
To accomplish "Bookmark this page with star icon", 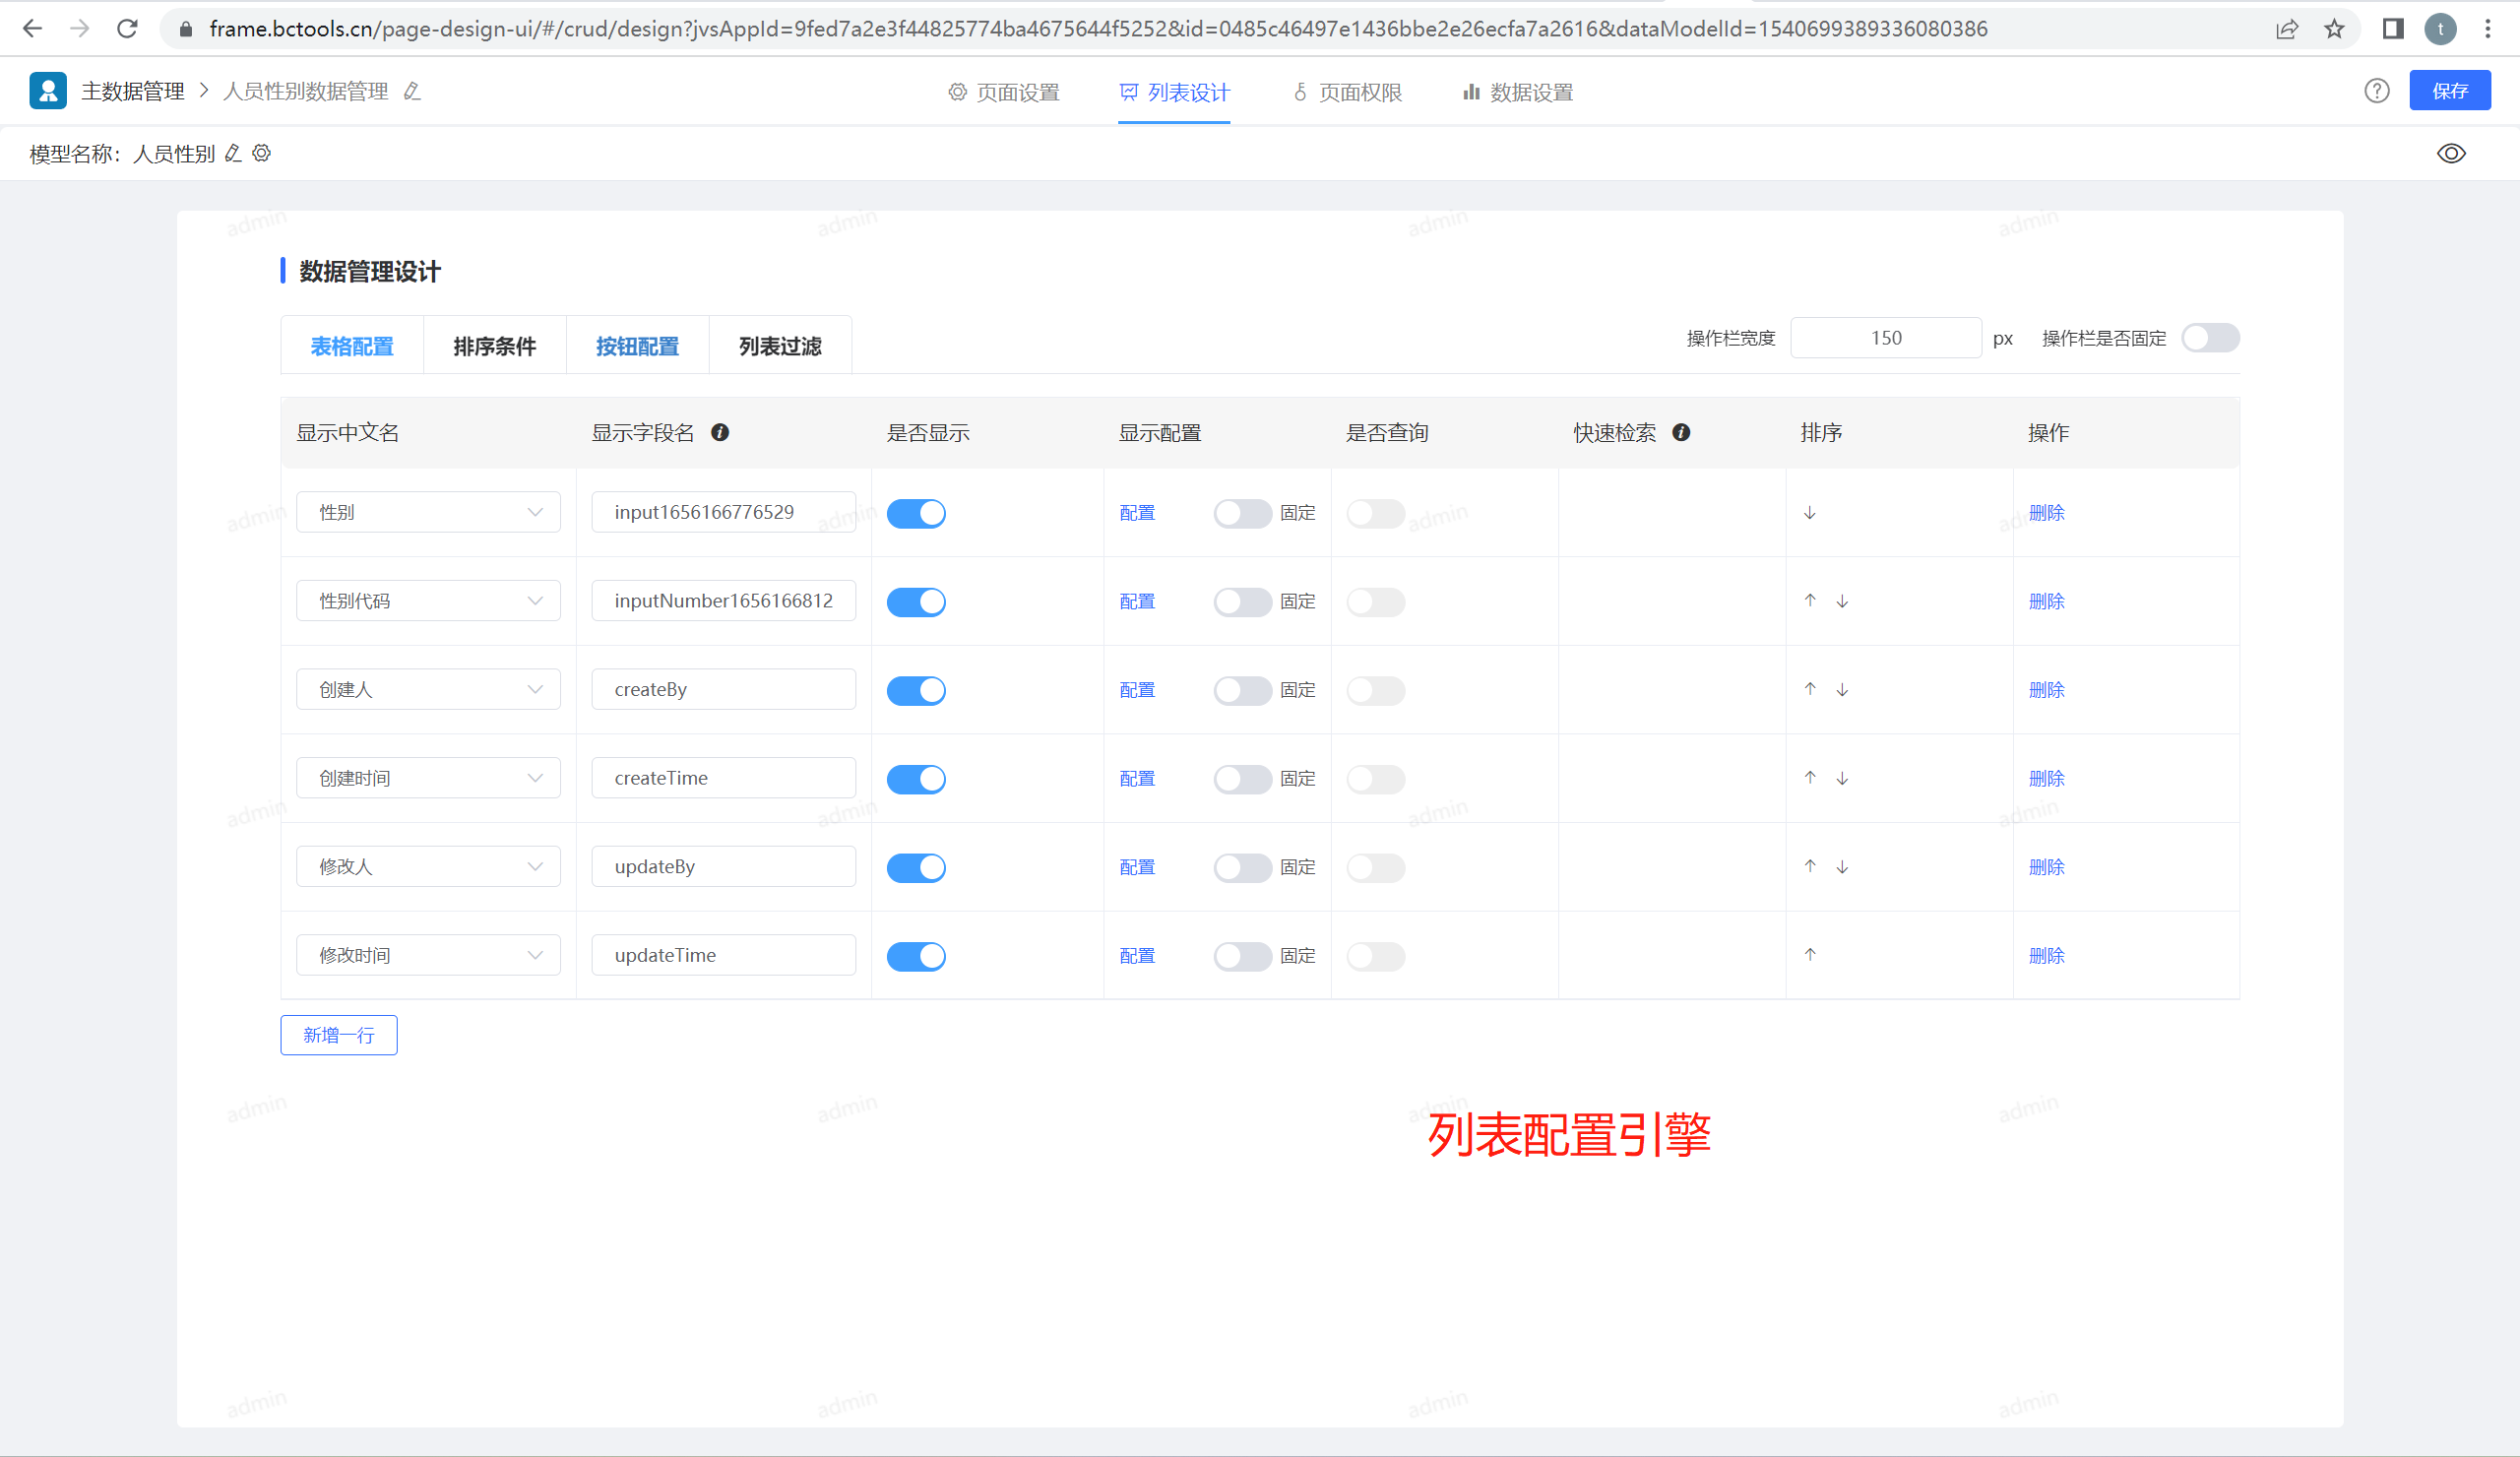I will coord(2334,28).
